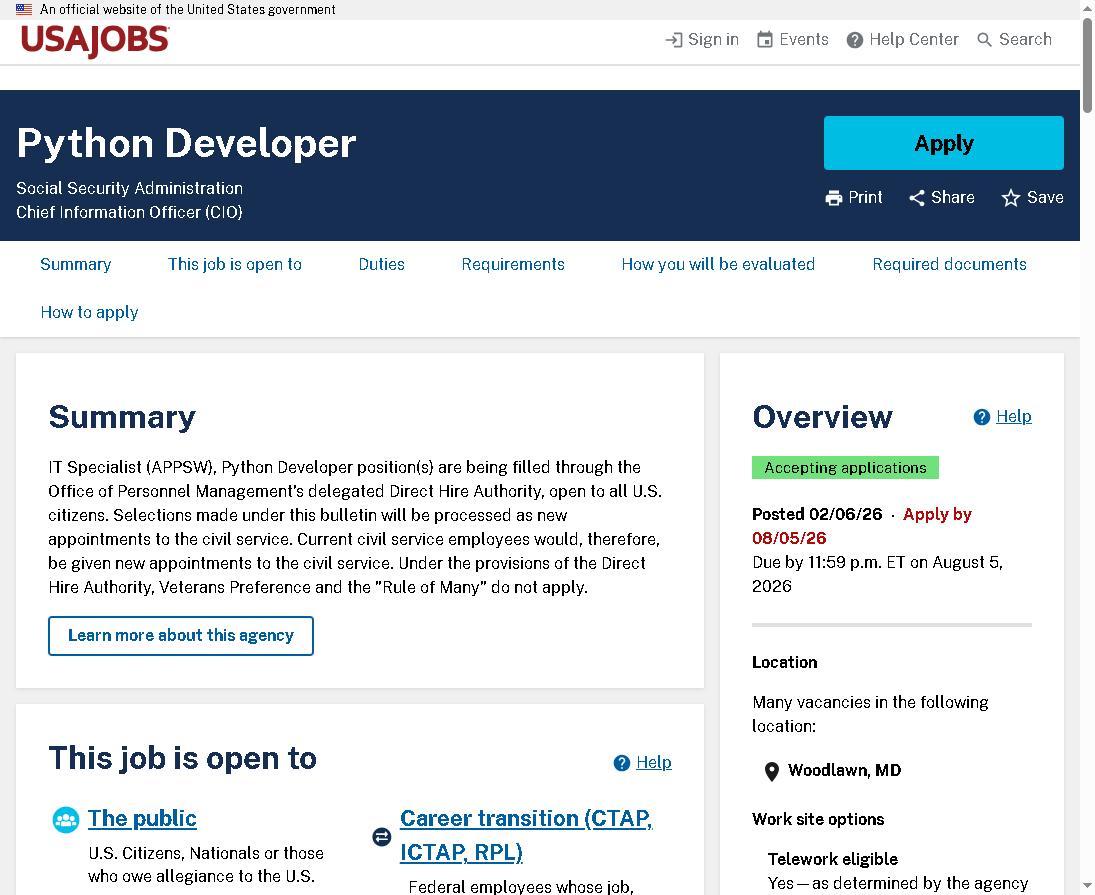Click the 'Woodlawn, MD' location text
1095x895 pixels.
coord(844,771)
